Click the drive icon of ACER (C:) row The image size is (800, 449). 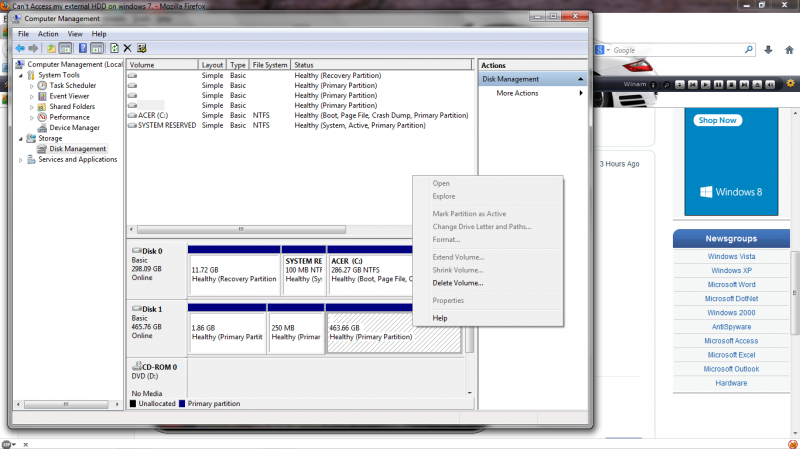(x=133, y=115)
